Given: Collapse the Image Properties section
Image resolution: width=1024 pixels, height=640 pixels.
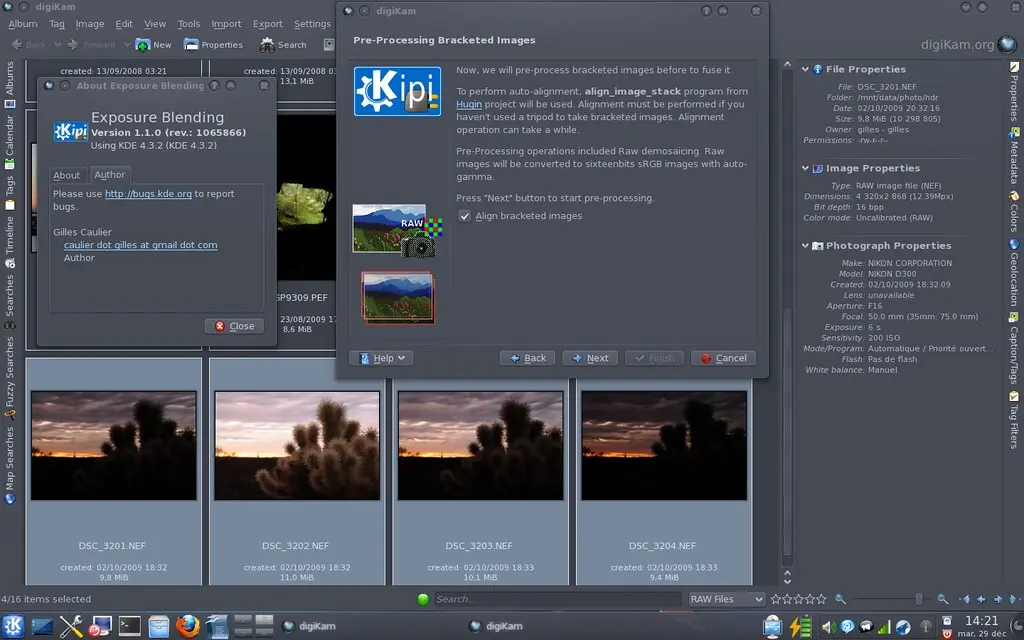Looking at the screenshot, I should (804, 168).
